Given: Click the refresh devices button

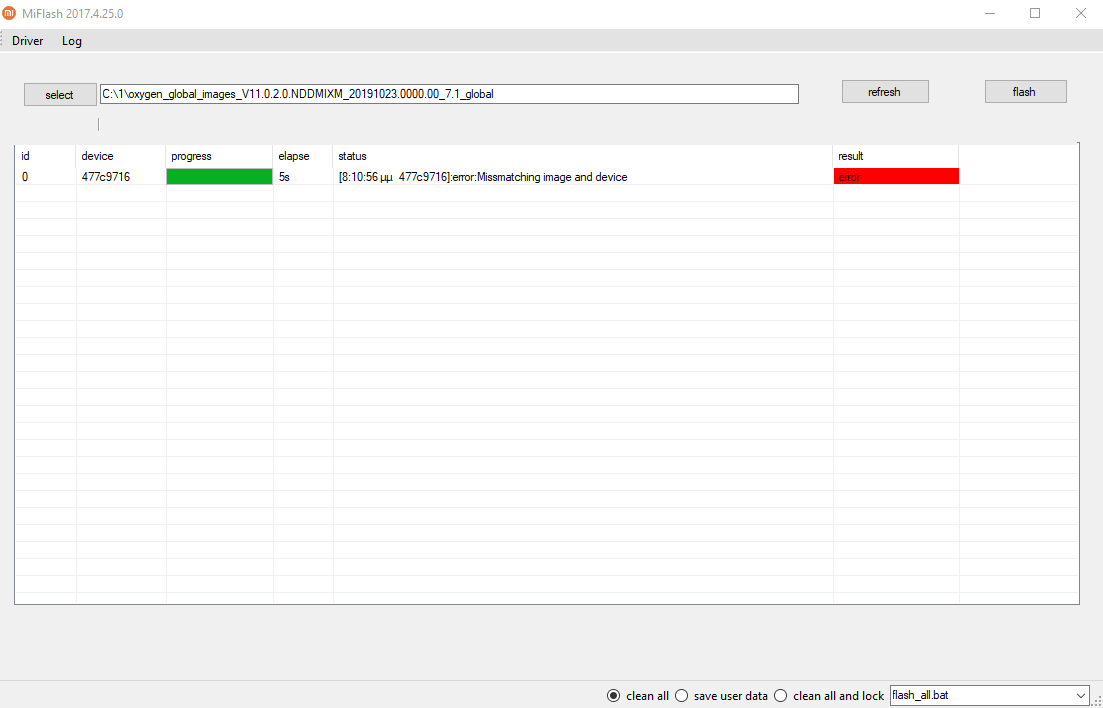Looking at the screenshot, I should pyautogui.click(x=885, y=91).
